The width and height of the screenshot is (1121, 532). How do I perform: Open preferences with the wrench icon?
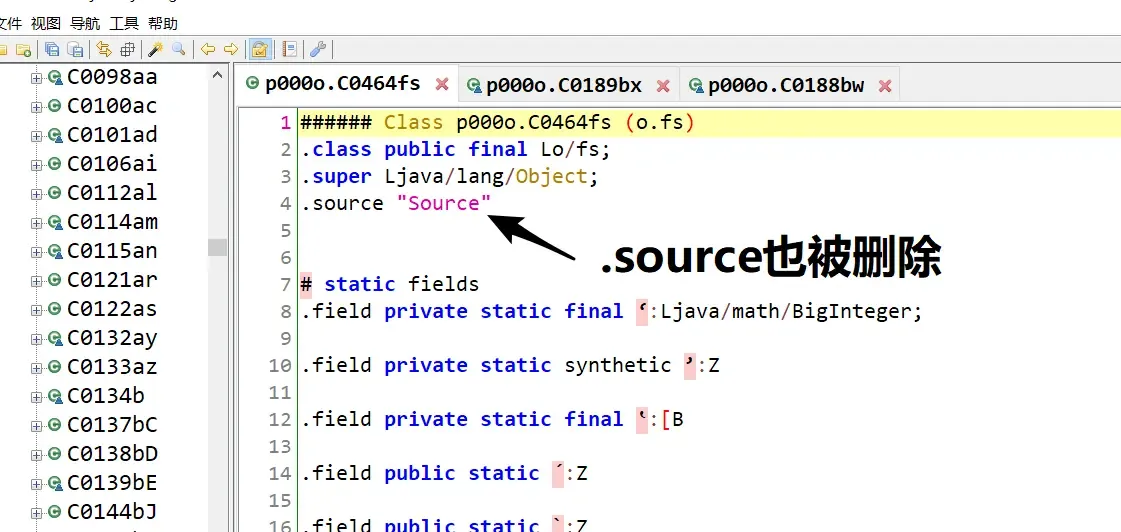coord(318,49)
